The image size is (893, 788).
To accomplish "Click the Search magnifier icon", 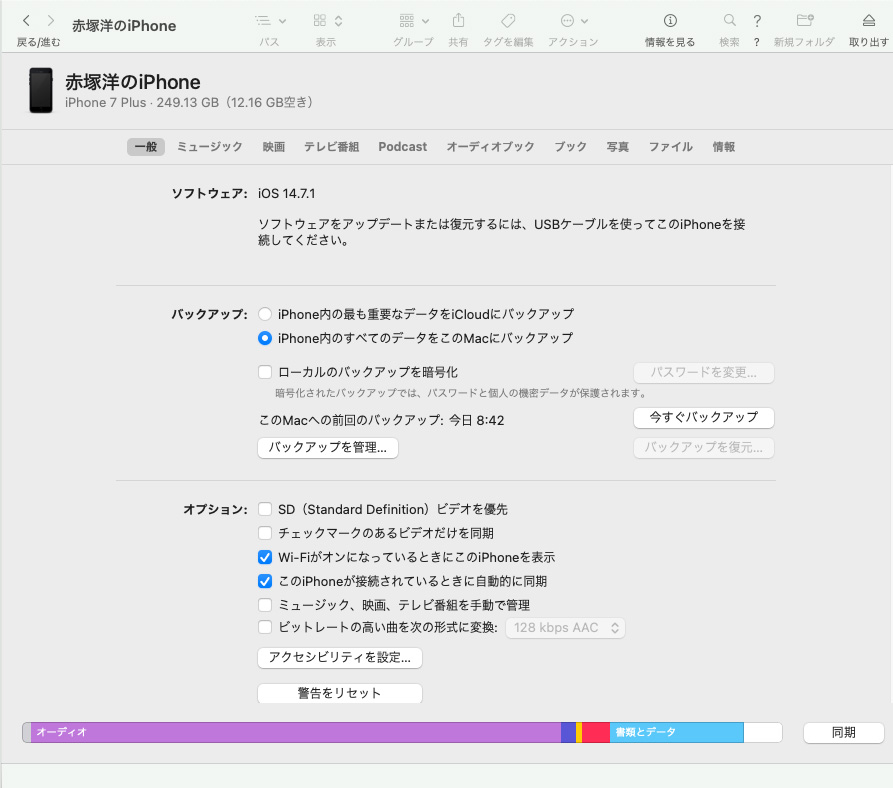I will point(730,21).
